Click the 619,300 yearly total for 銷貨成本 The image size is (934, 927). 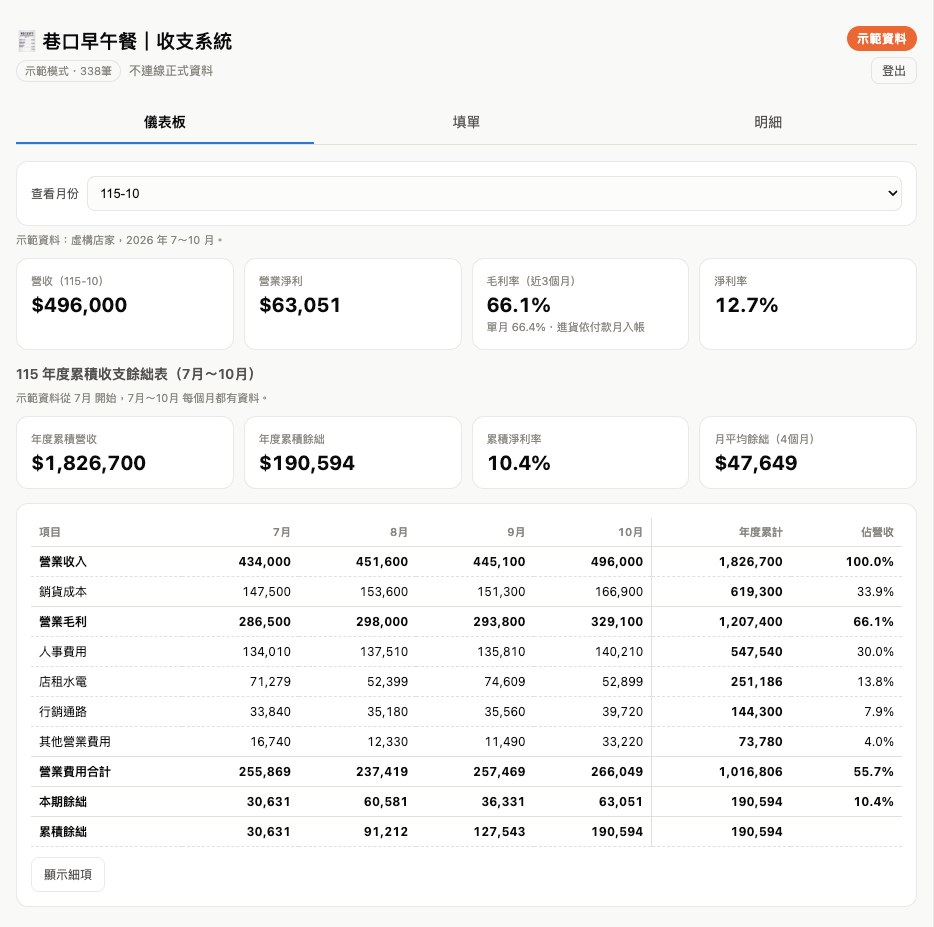coord(756,592)
